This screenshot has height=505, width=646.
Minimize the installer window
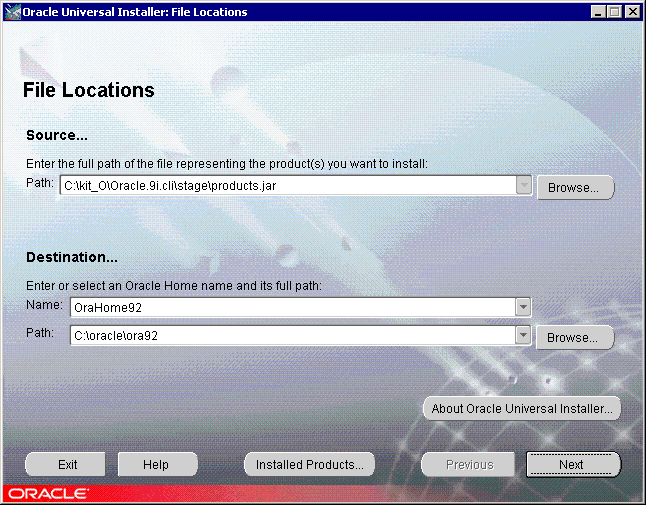(598, 12)
